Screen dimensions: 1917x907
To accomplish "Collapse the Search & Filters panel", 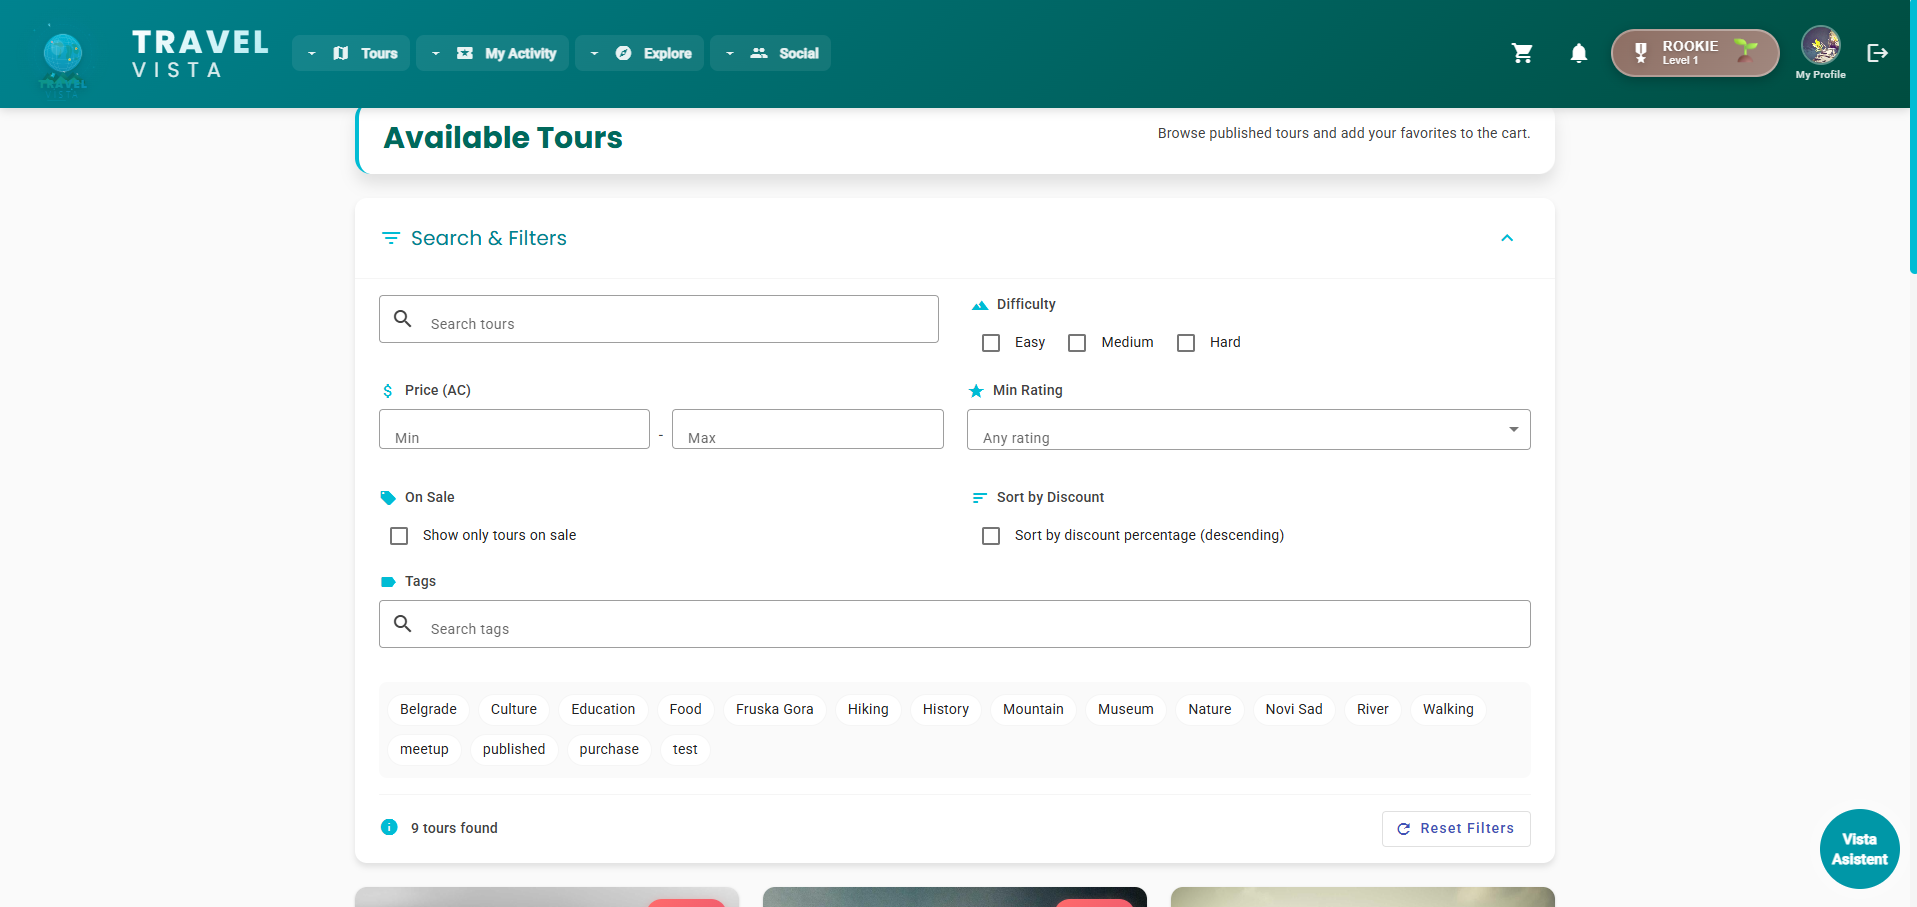I will click(x=1506, y=238).
